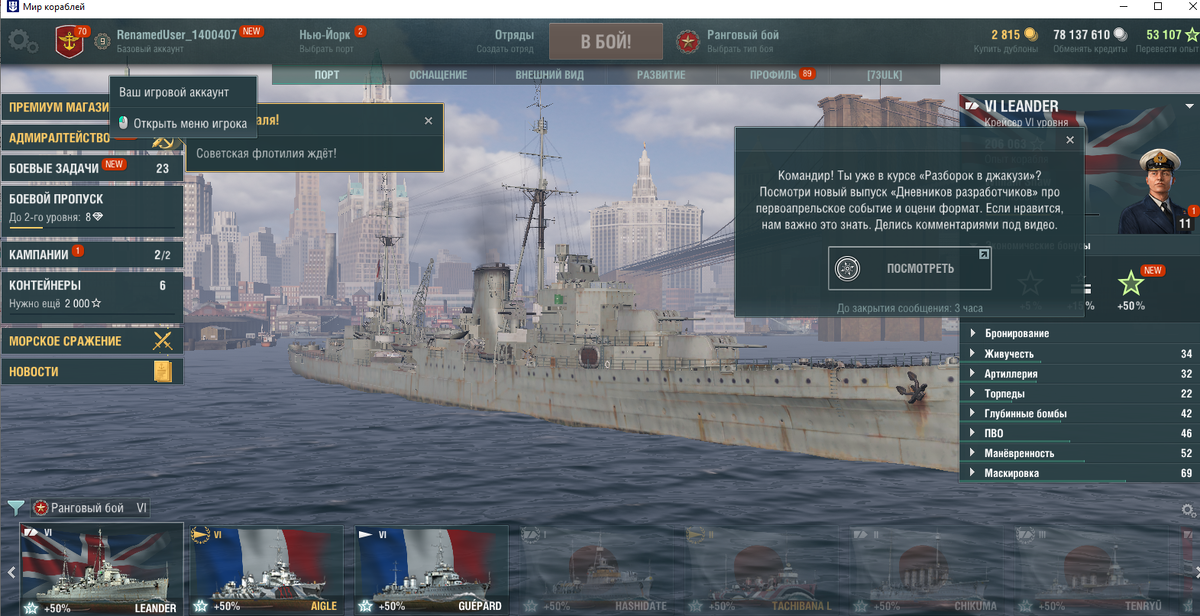Click the clan anchor emblem badge
The width and height of the screenshot is (1200, 616).
[70, 42]
